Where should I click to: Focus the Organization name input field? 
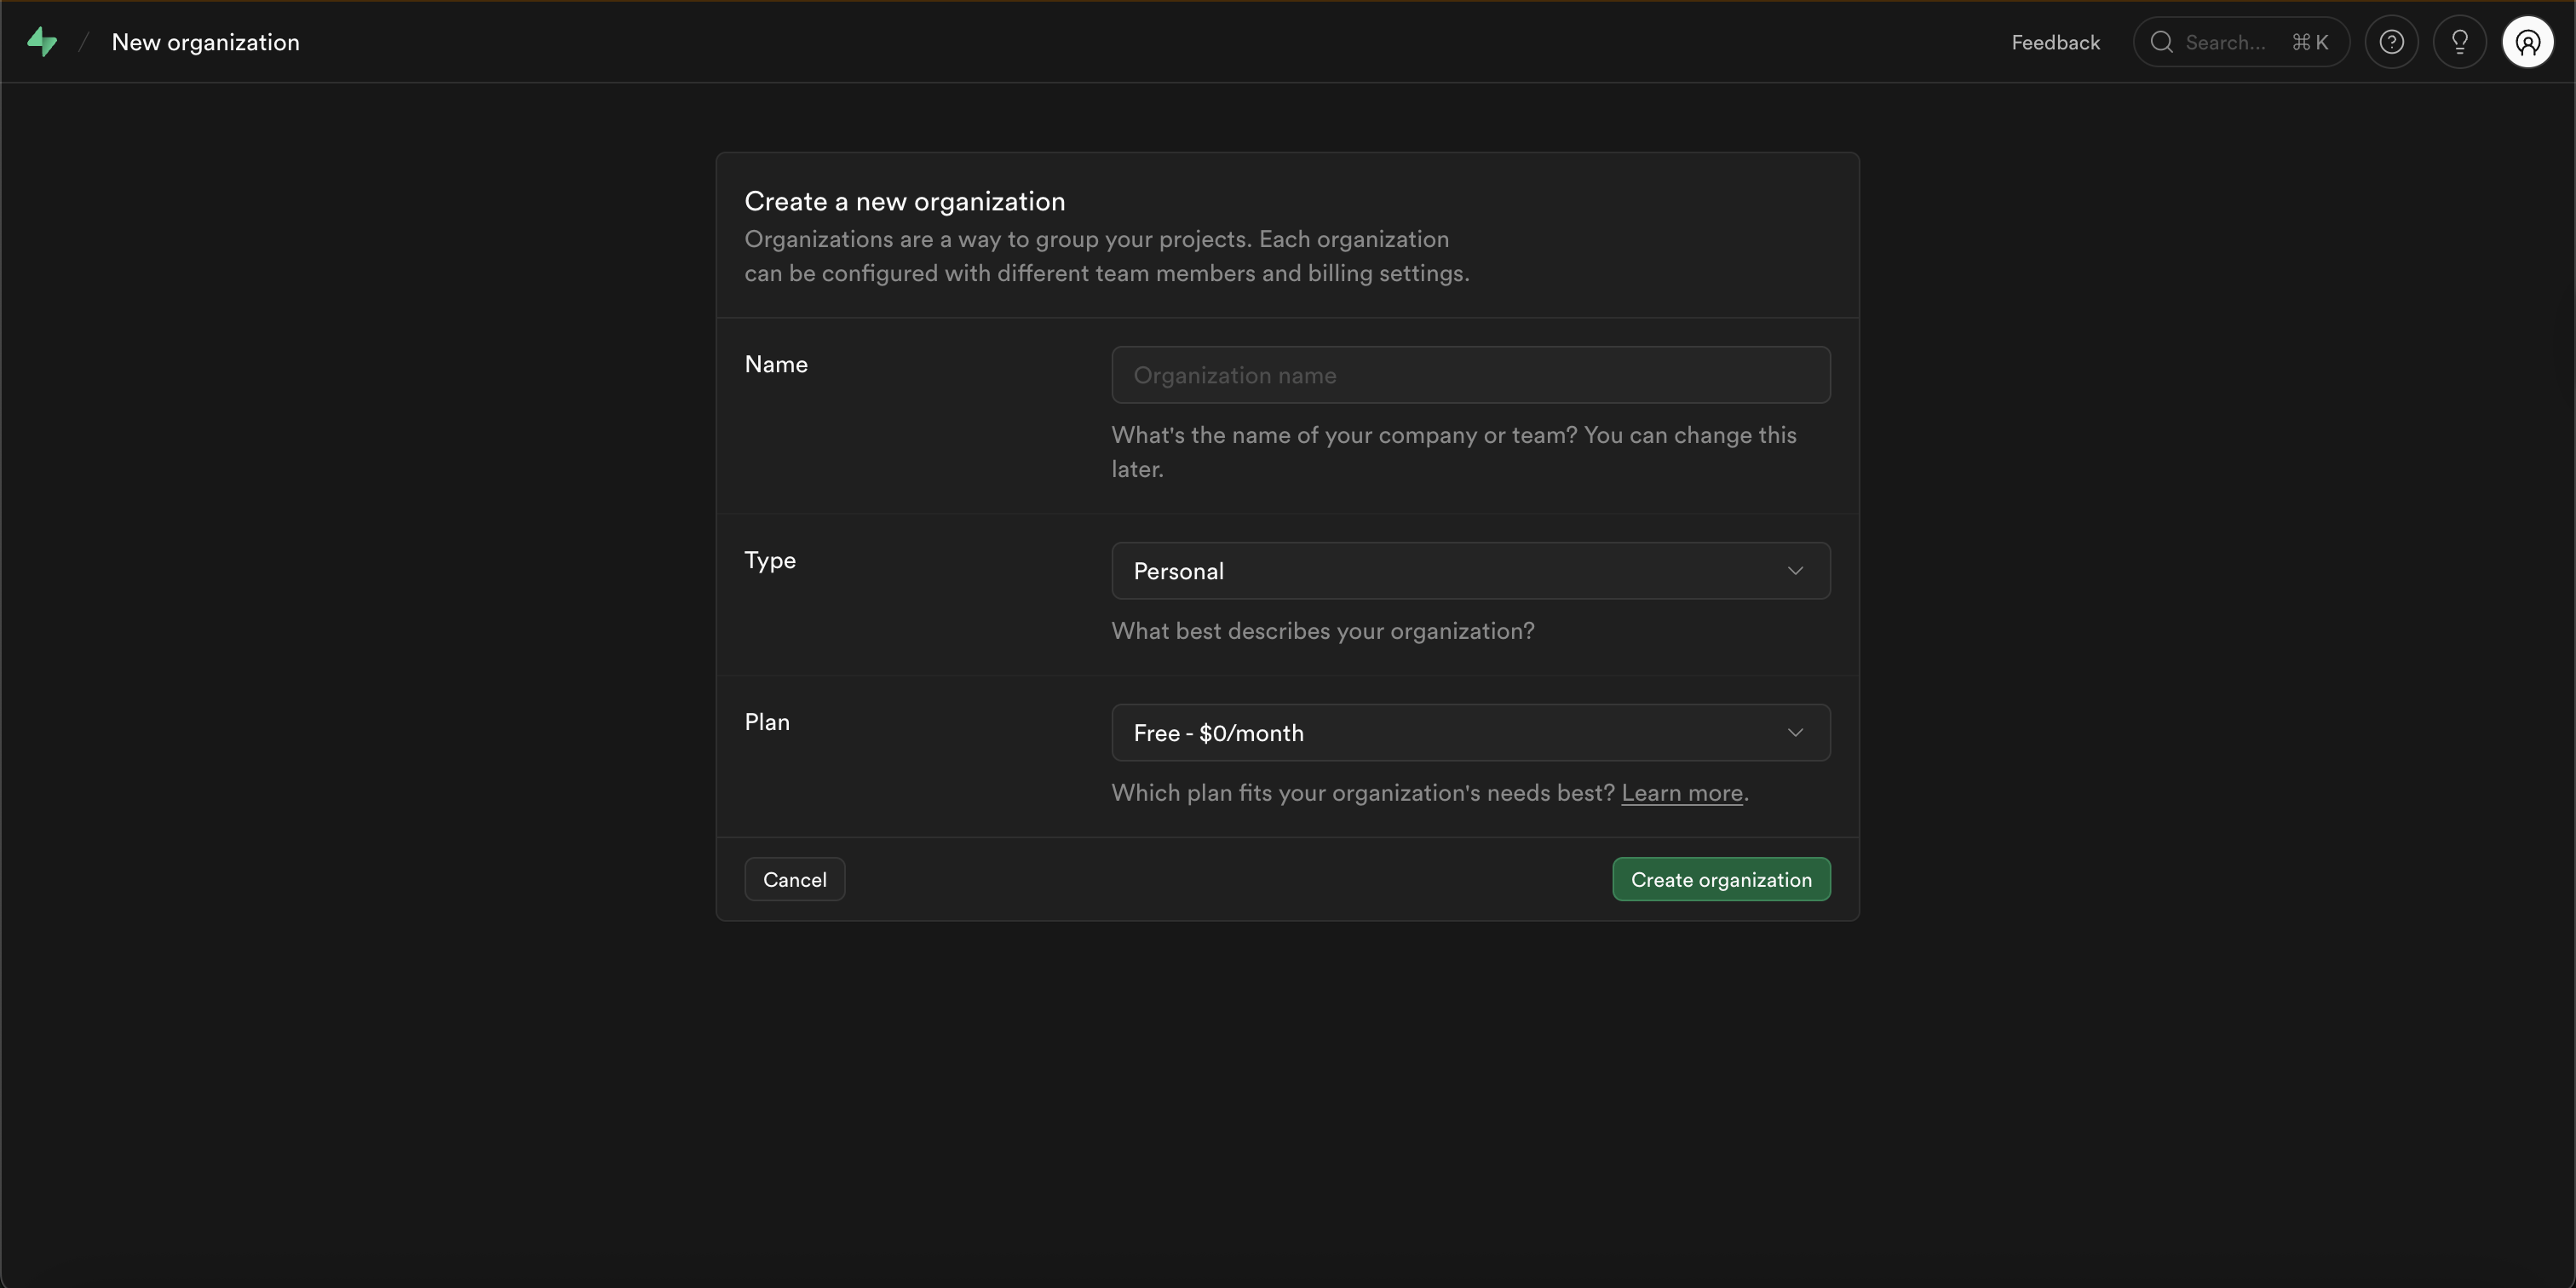click(x=1470, y=375)
